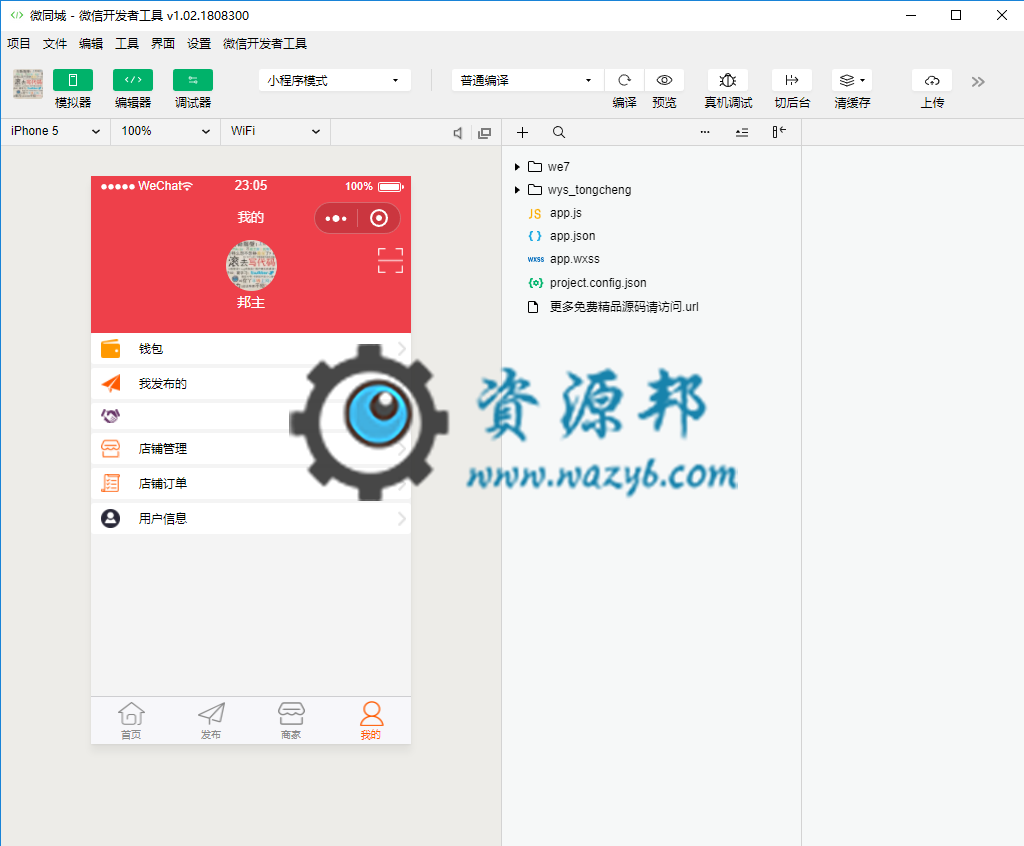The image size is (1024, 846).
Task: Click the orange wallet icon
Action: [110, 349]
